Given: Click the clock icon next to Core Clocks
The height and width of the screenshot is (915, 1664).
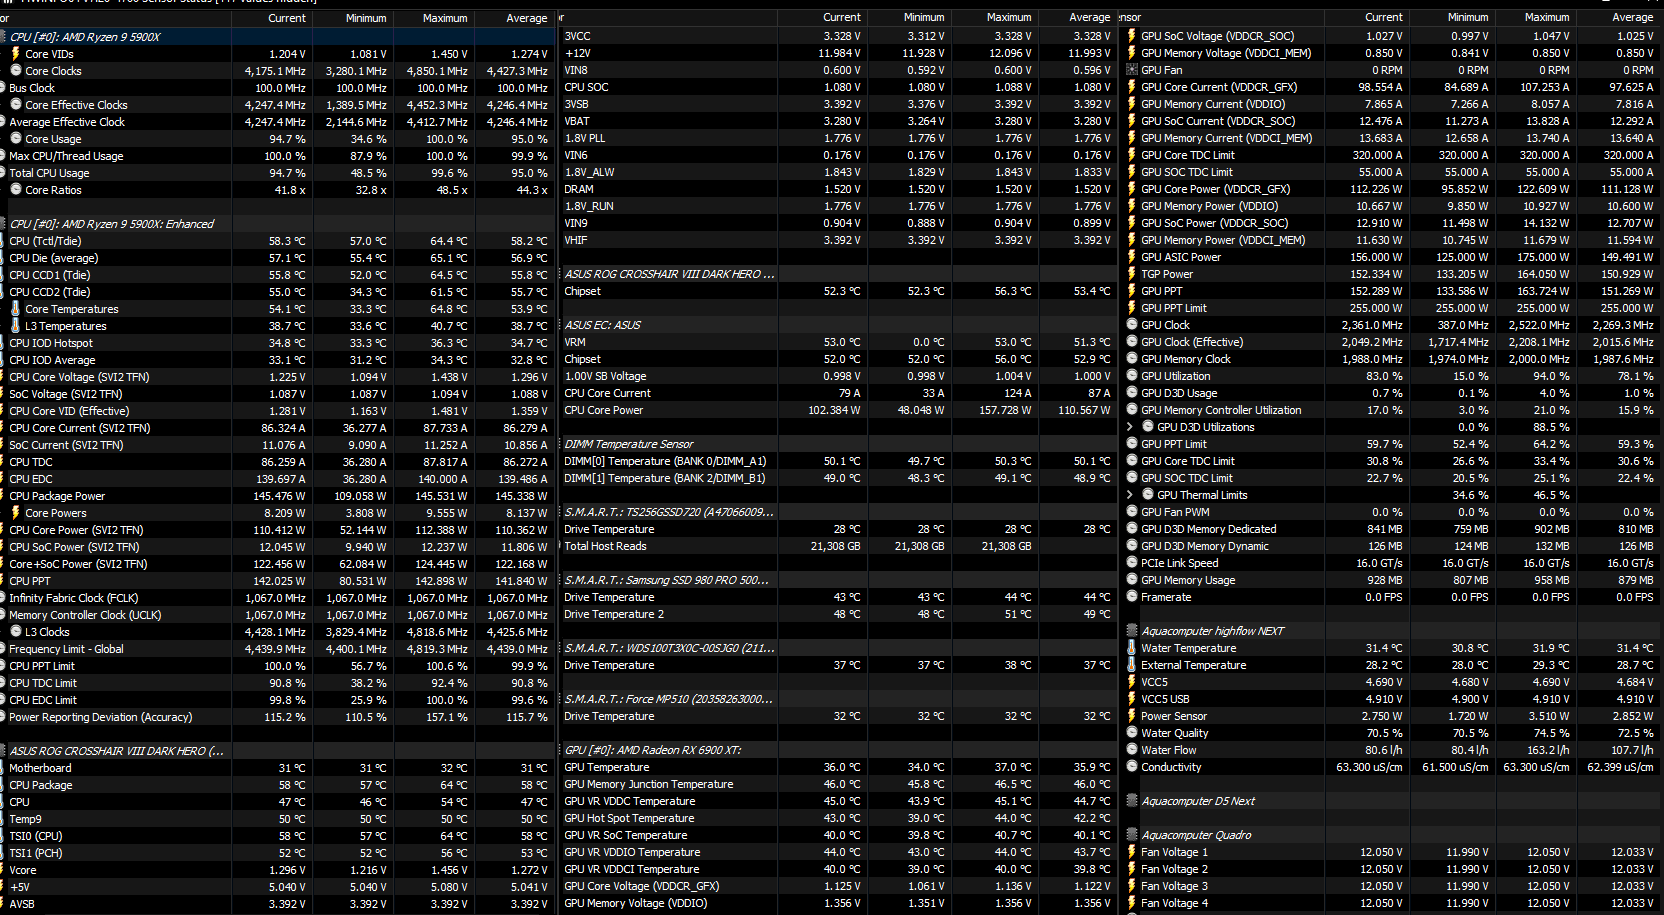Looking at the screenshot, I should tap(16, 71).
